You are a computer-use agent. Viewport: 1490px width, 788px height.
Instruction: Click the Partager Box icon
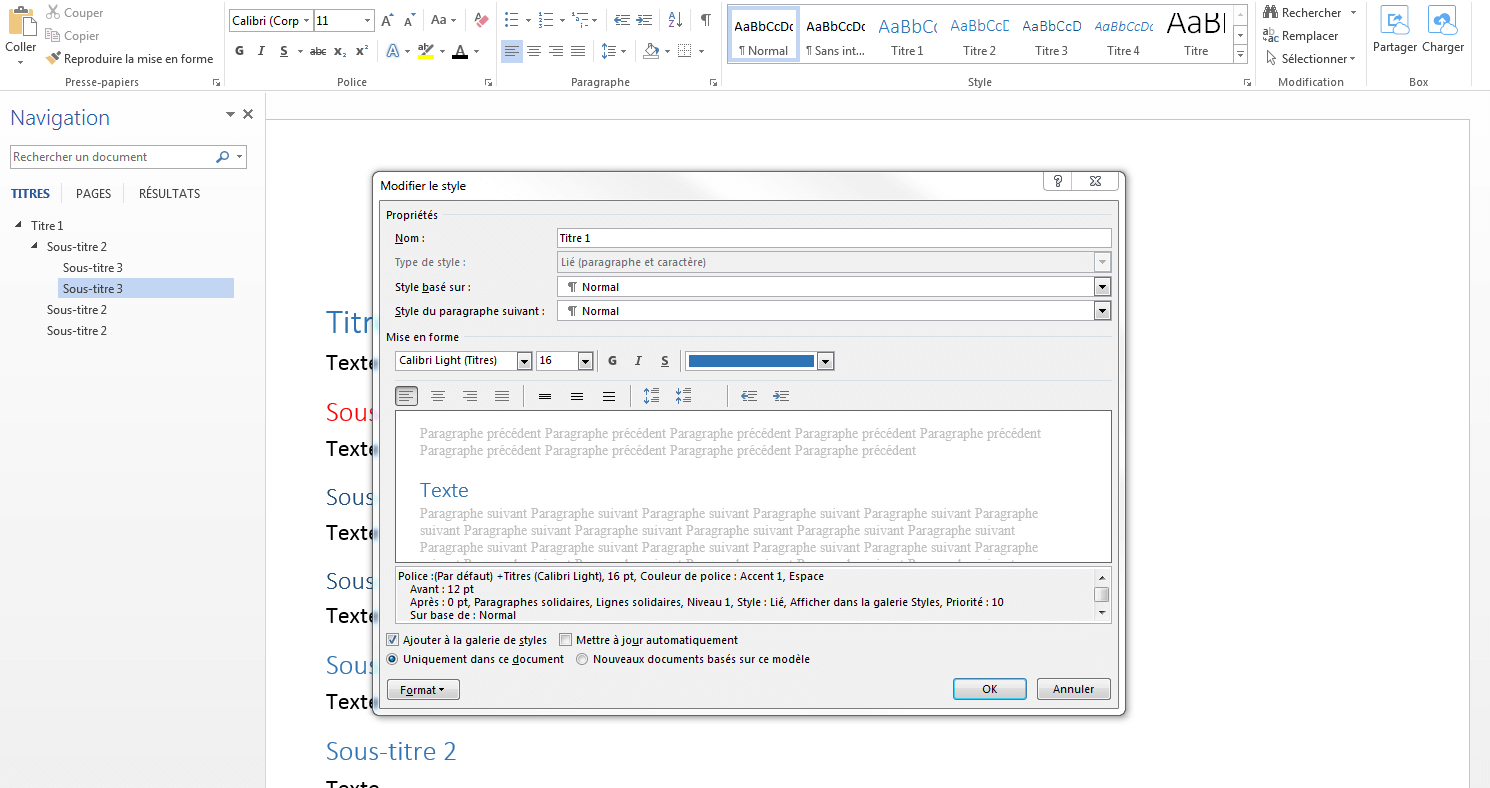(1394, 21)
